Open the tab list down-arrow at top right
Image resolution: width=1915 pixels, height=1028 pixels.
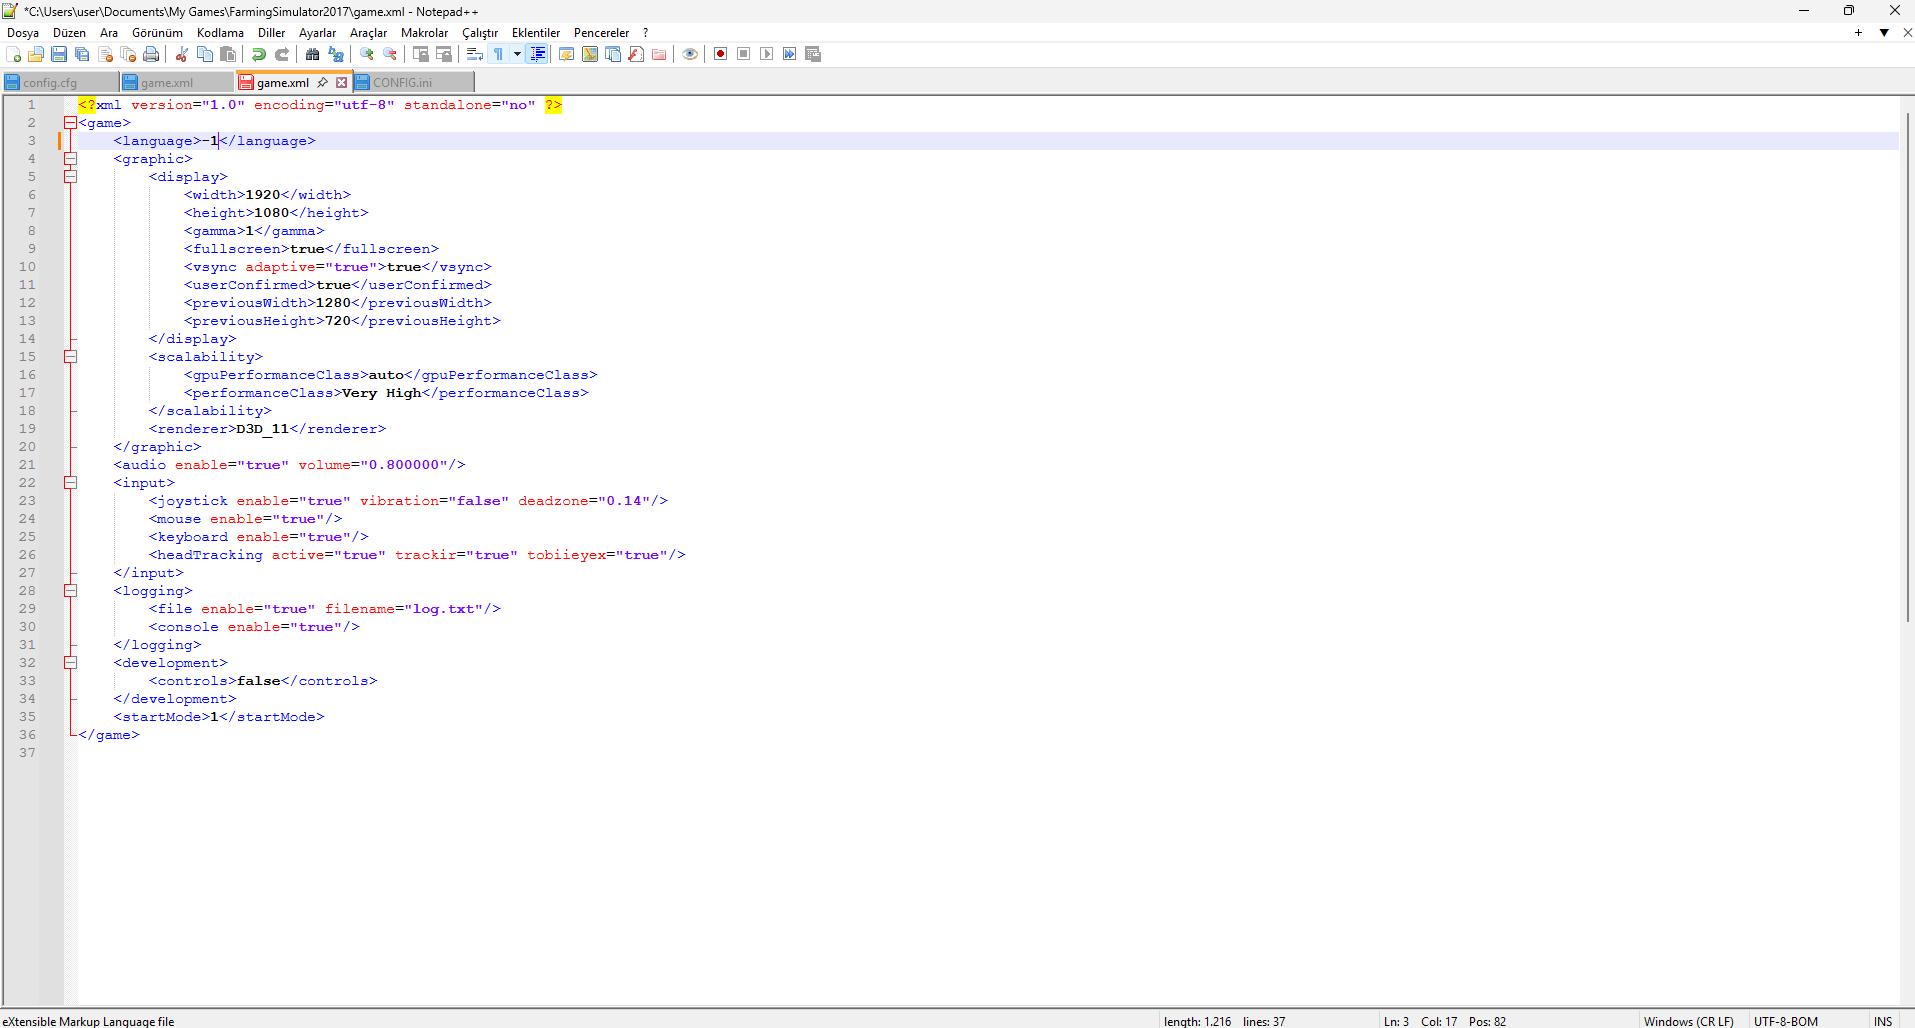(x=1884, y=33)
